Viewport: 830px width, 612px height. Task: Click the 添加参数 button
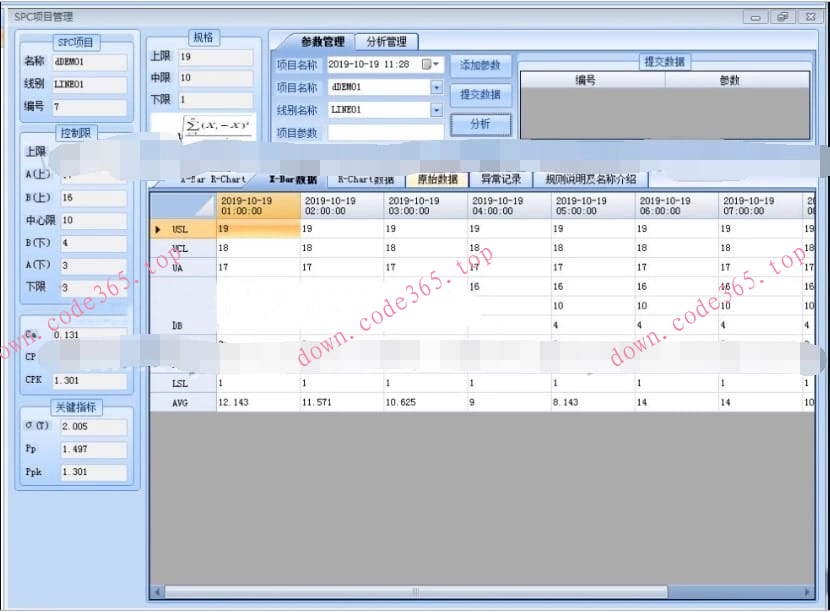click(x=480, y=66)
